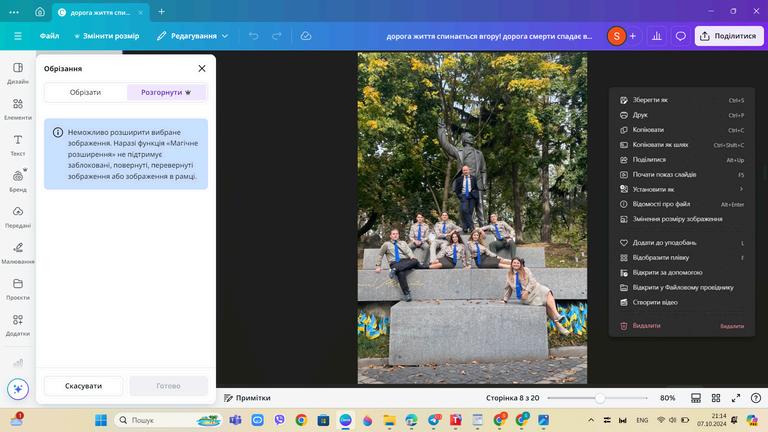Open Viber from the taskbar
Image resolution: width=768 pixels, height=432 pixels.
tap(279, 420)
